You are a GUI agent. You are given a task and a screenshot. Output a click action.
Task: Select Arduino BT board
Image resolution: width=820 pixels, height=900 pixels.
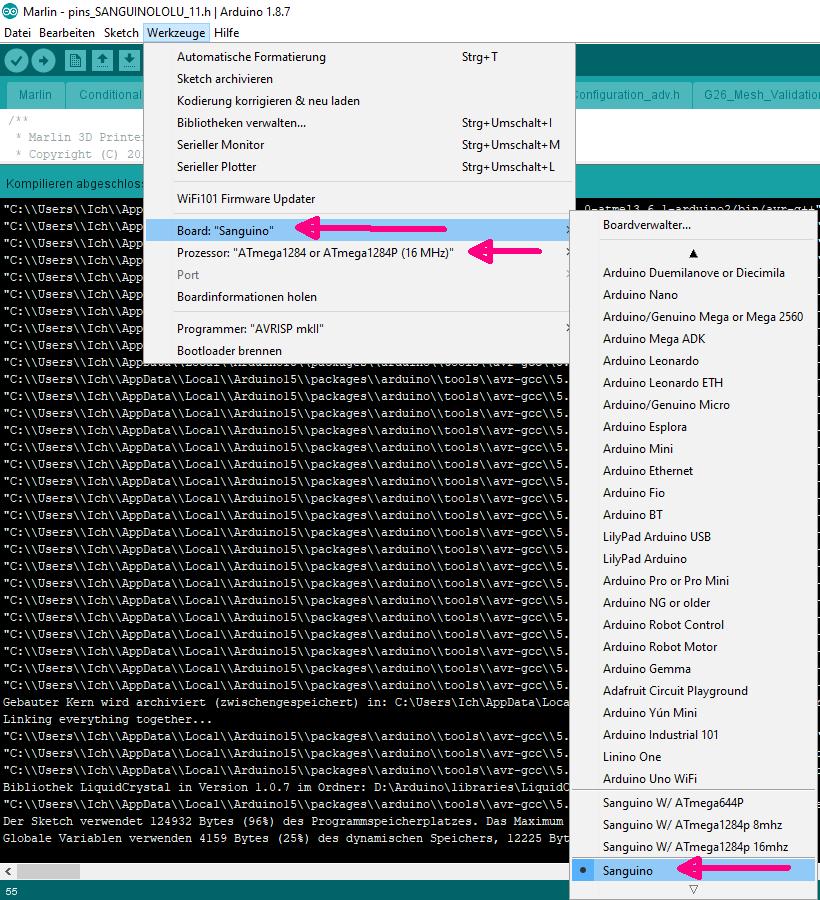(694, 515)
